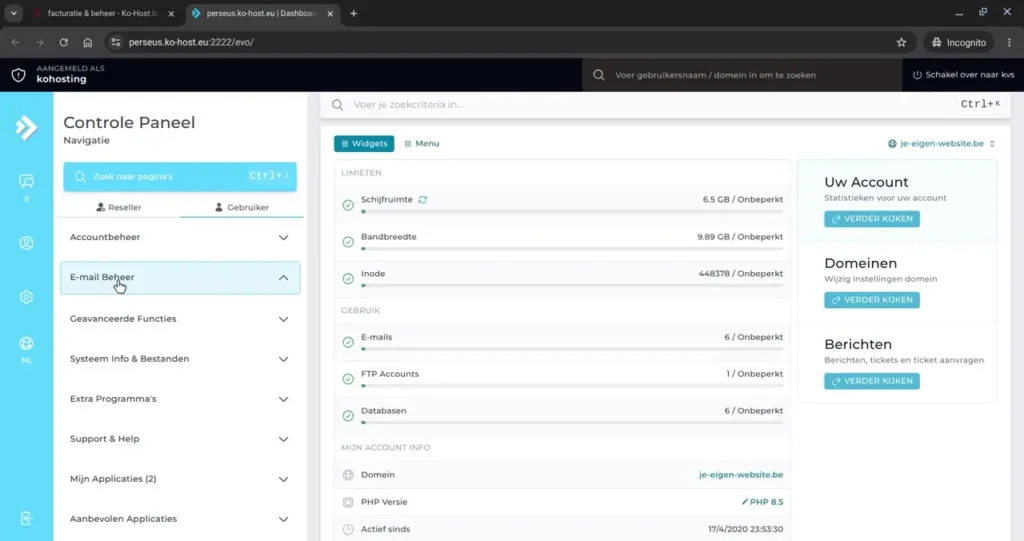Switch to the Gebruiker tab

242,207
